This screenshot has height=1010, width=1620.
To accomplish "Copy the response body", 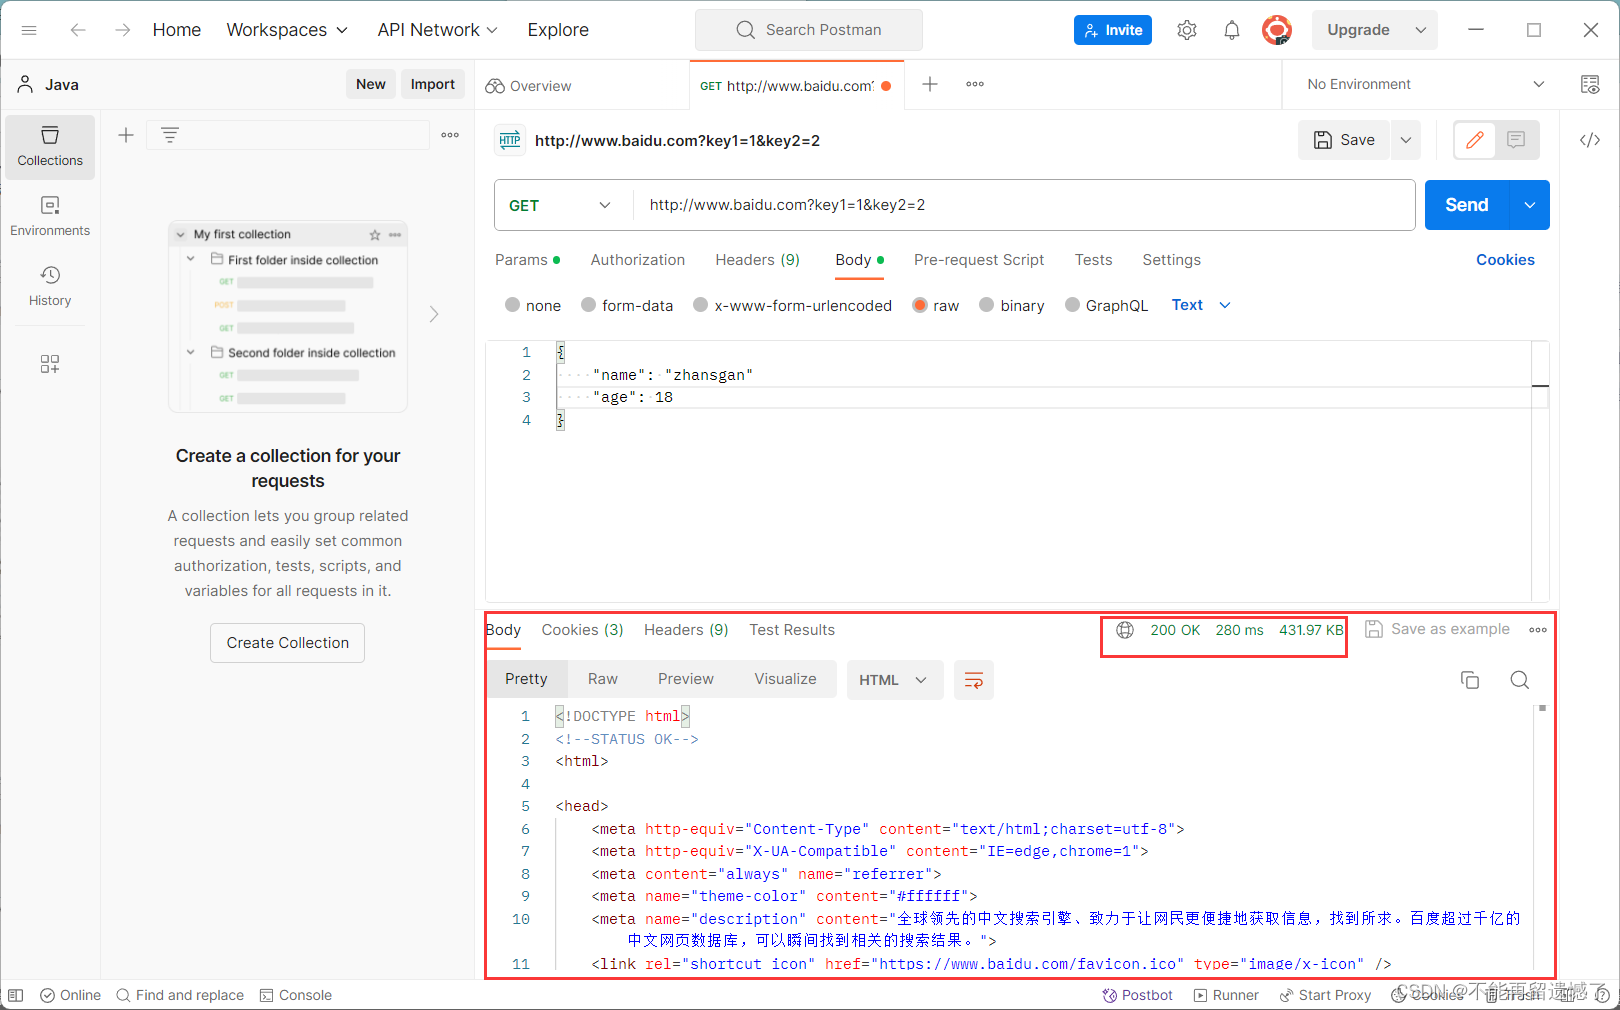I will pos(1470,680).
